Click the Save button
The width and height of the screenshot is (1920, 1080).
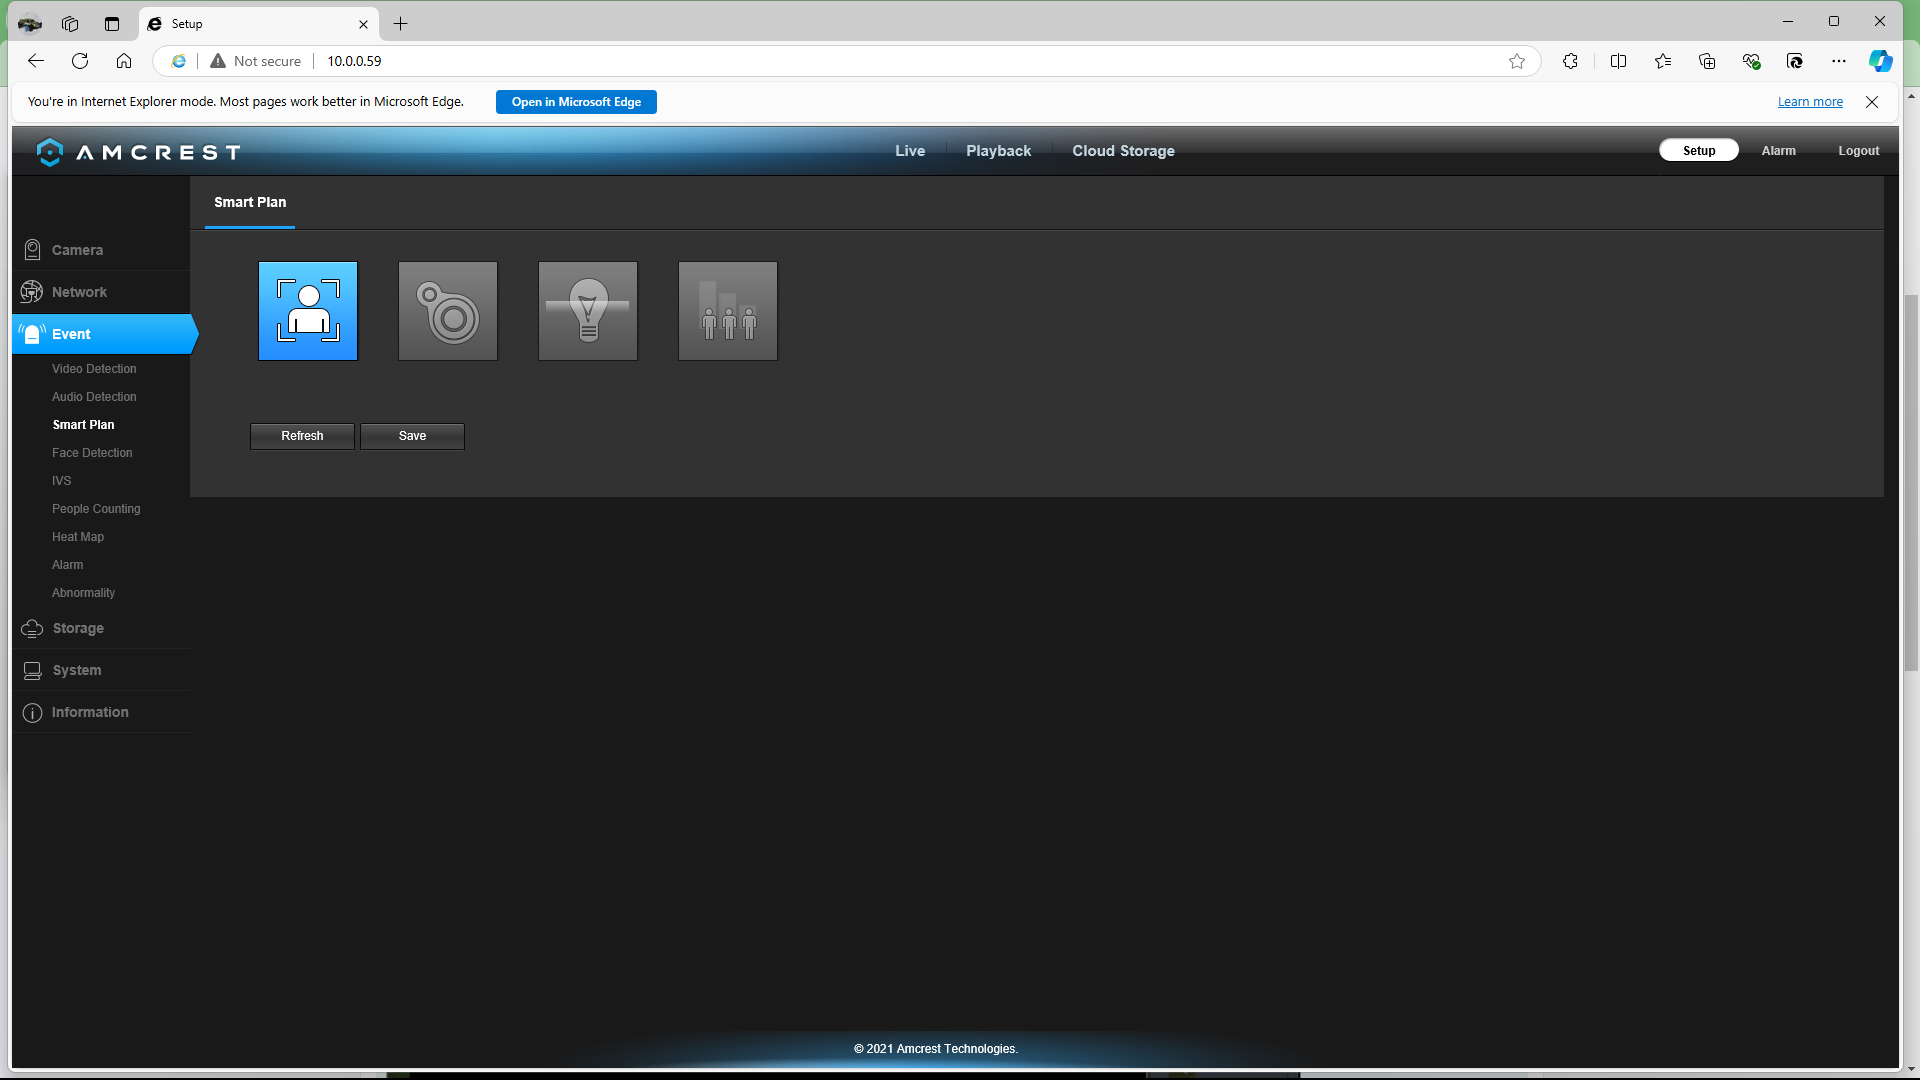tap(412, 436)
